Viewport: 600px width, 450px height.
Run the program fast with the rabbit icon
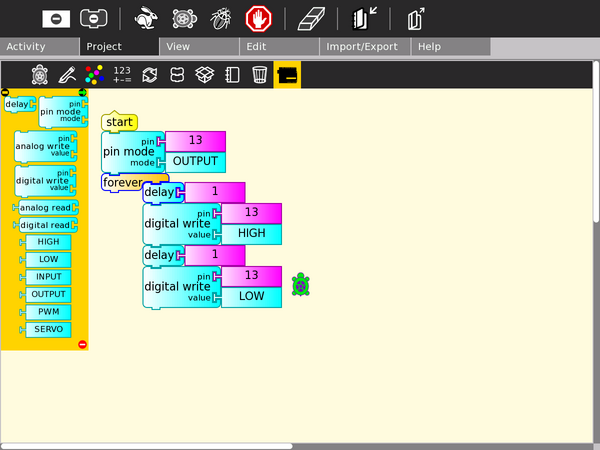pos(147,18)
